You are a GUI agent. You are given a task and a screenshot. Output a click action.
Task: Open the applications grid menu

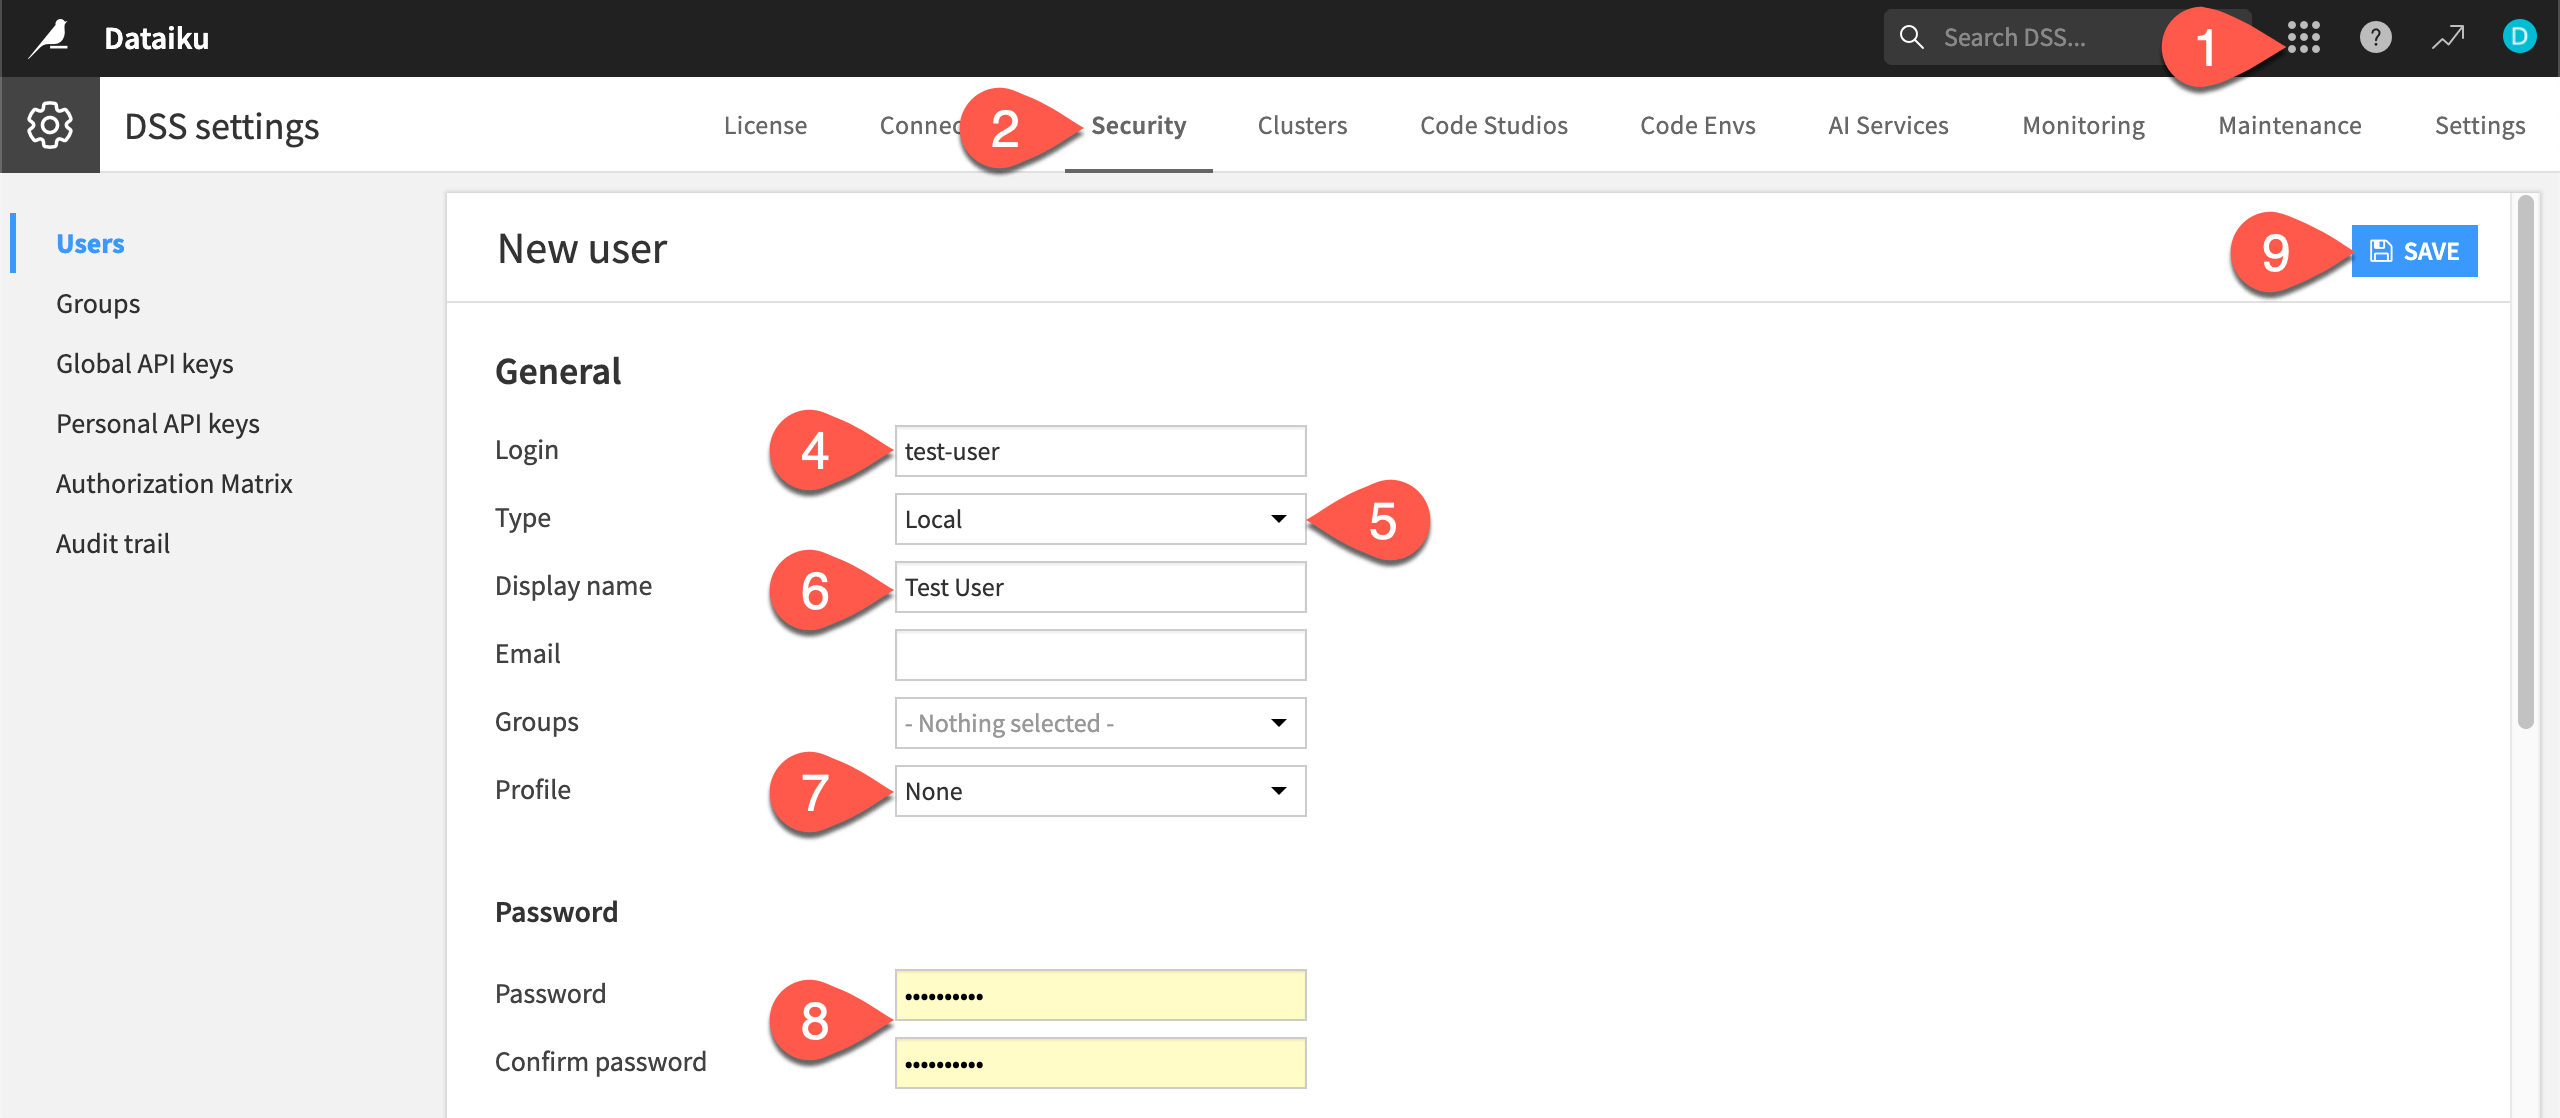pos(2304,38)
